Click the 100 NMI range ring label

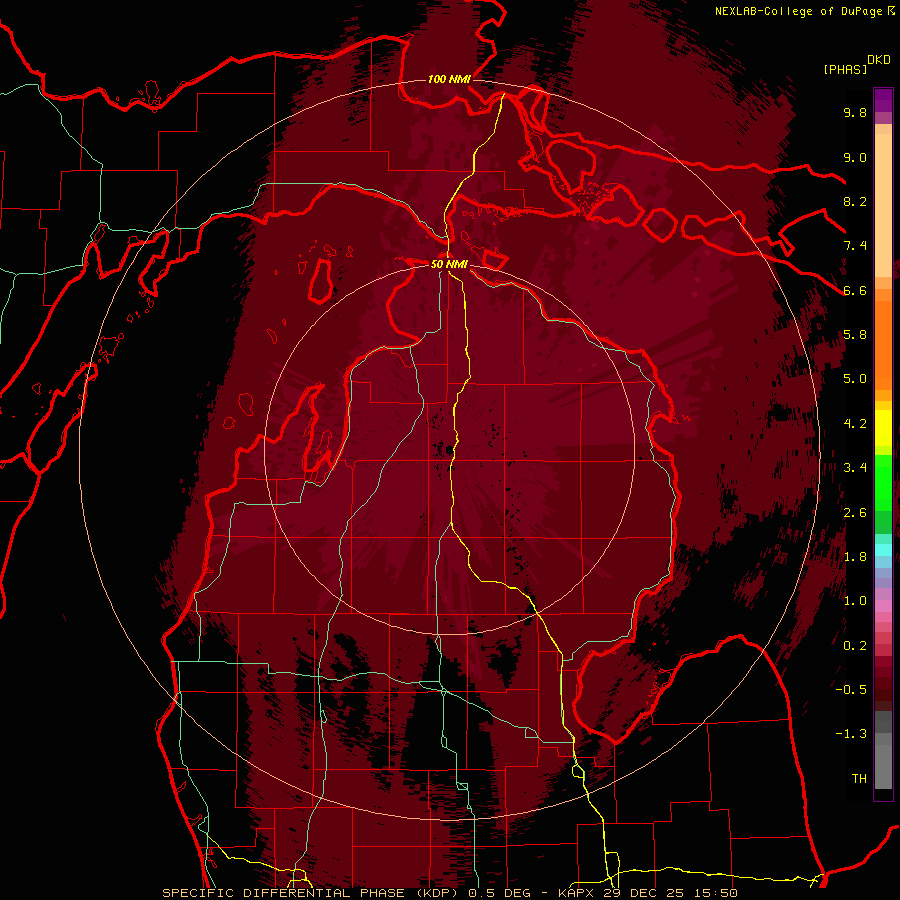click(x=449, y=79)
